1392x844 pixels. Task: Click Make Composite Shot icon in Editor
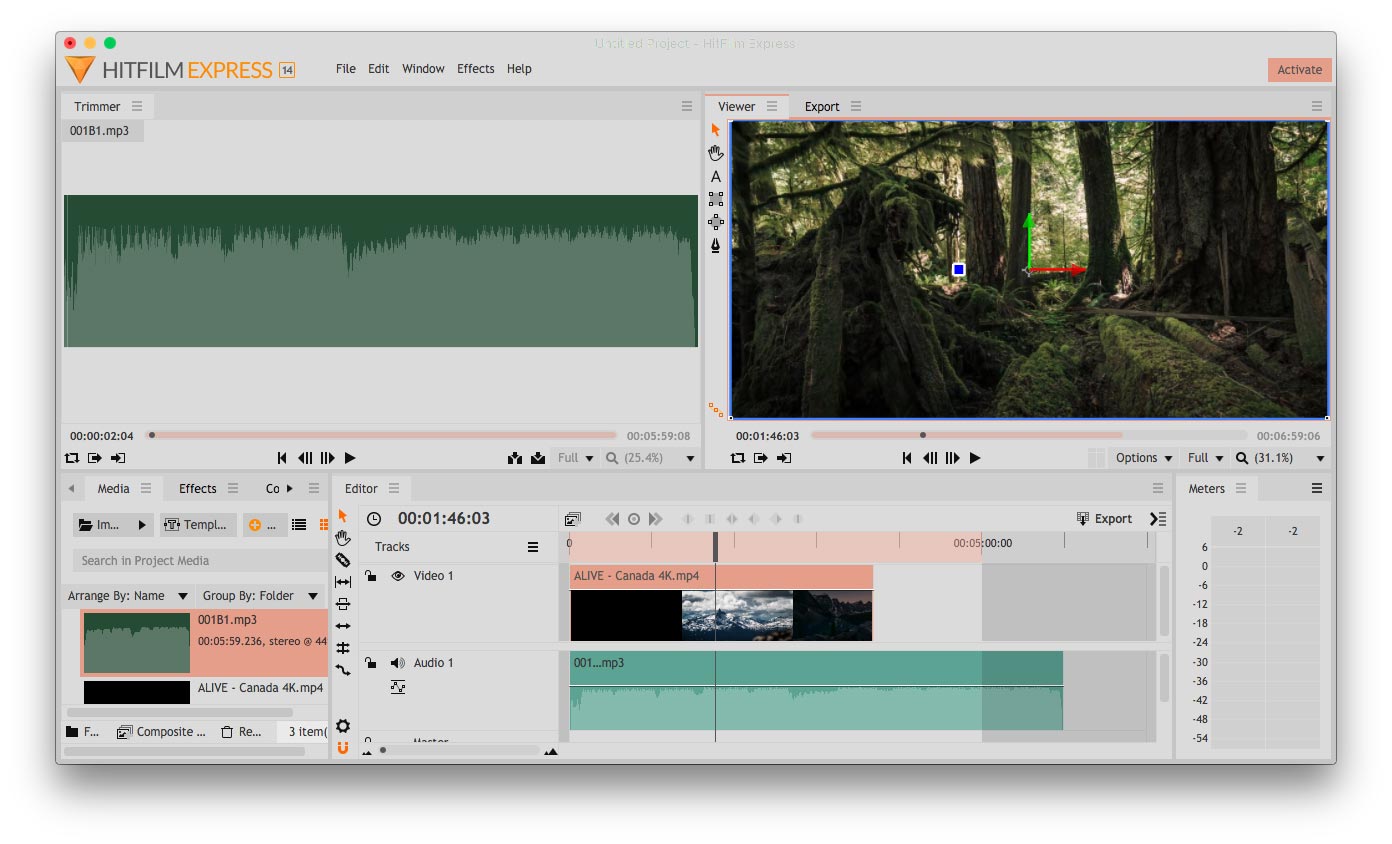572,519
